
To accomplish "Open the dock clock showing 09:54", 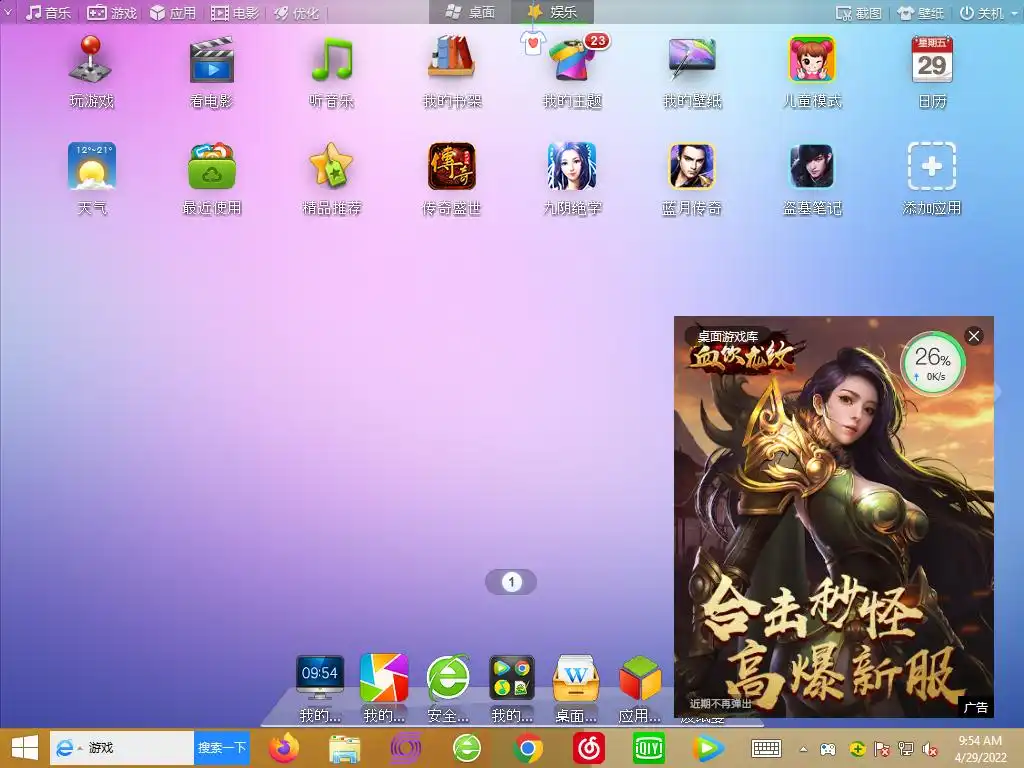I will click(x=319, y=678).
